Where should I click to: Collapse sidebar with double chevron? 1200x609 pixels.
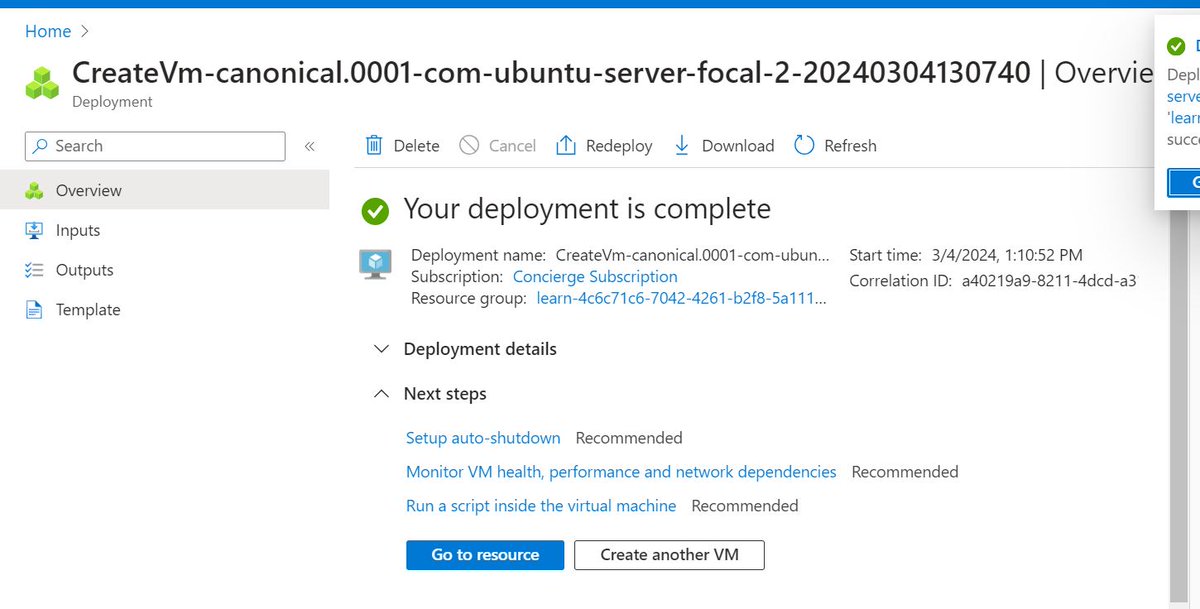point(309,146)
